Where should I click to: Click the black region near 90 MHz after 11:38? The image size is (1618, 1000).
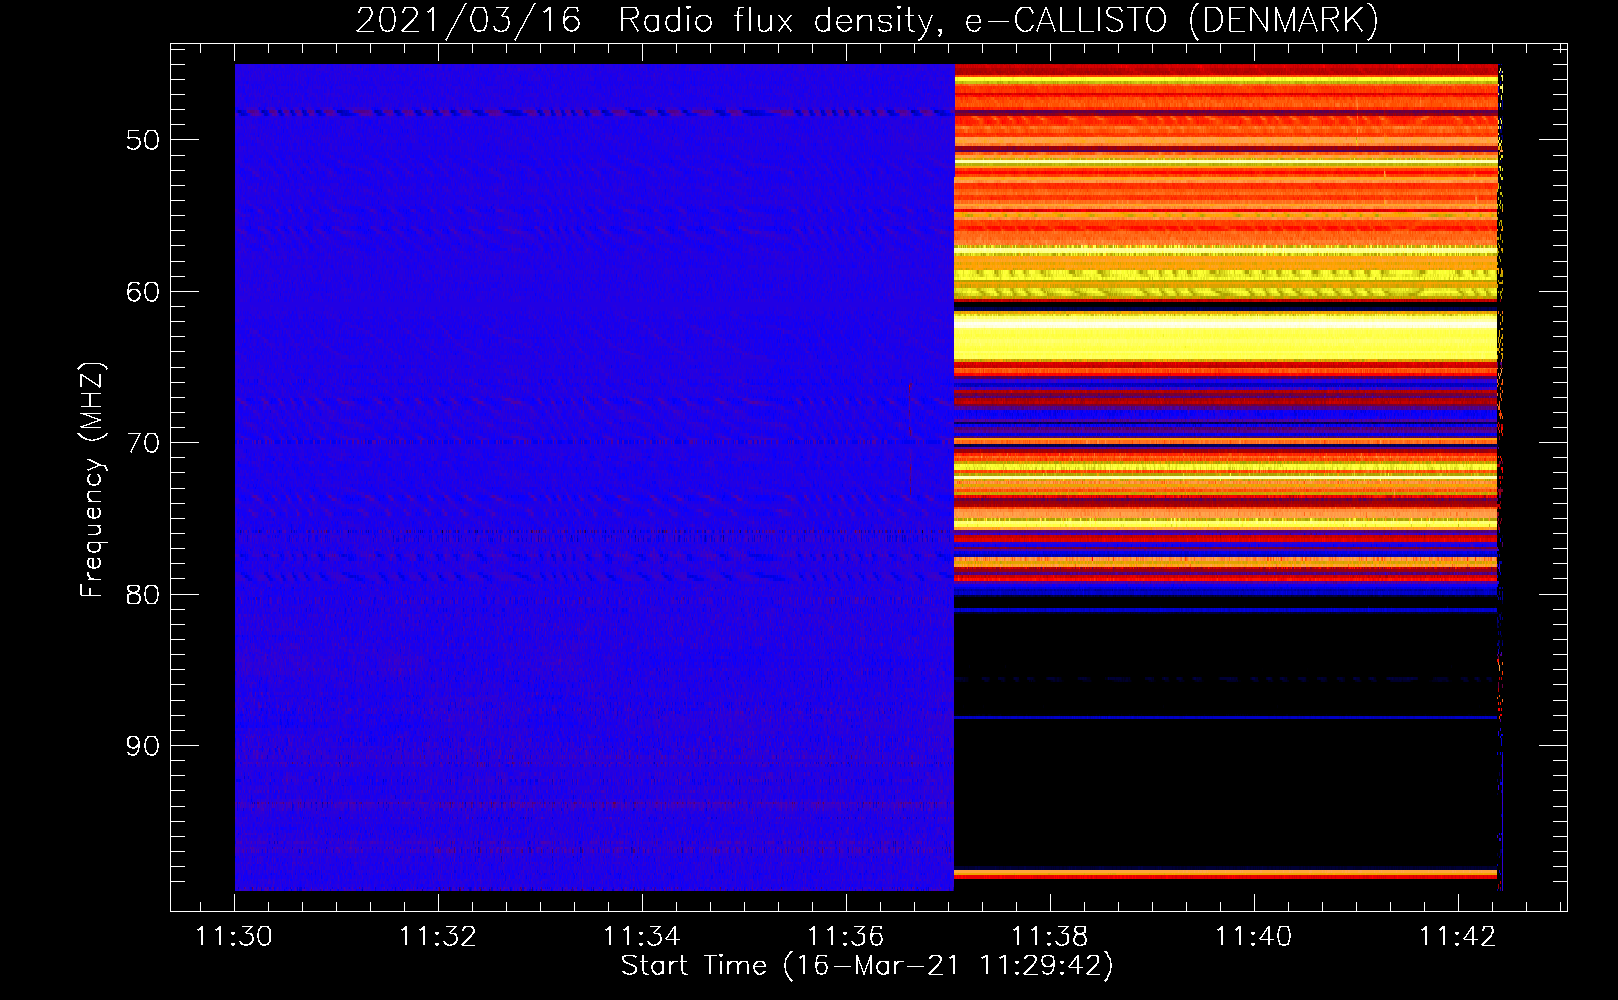pos(1226,794)
